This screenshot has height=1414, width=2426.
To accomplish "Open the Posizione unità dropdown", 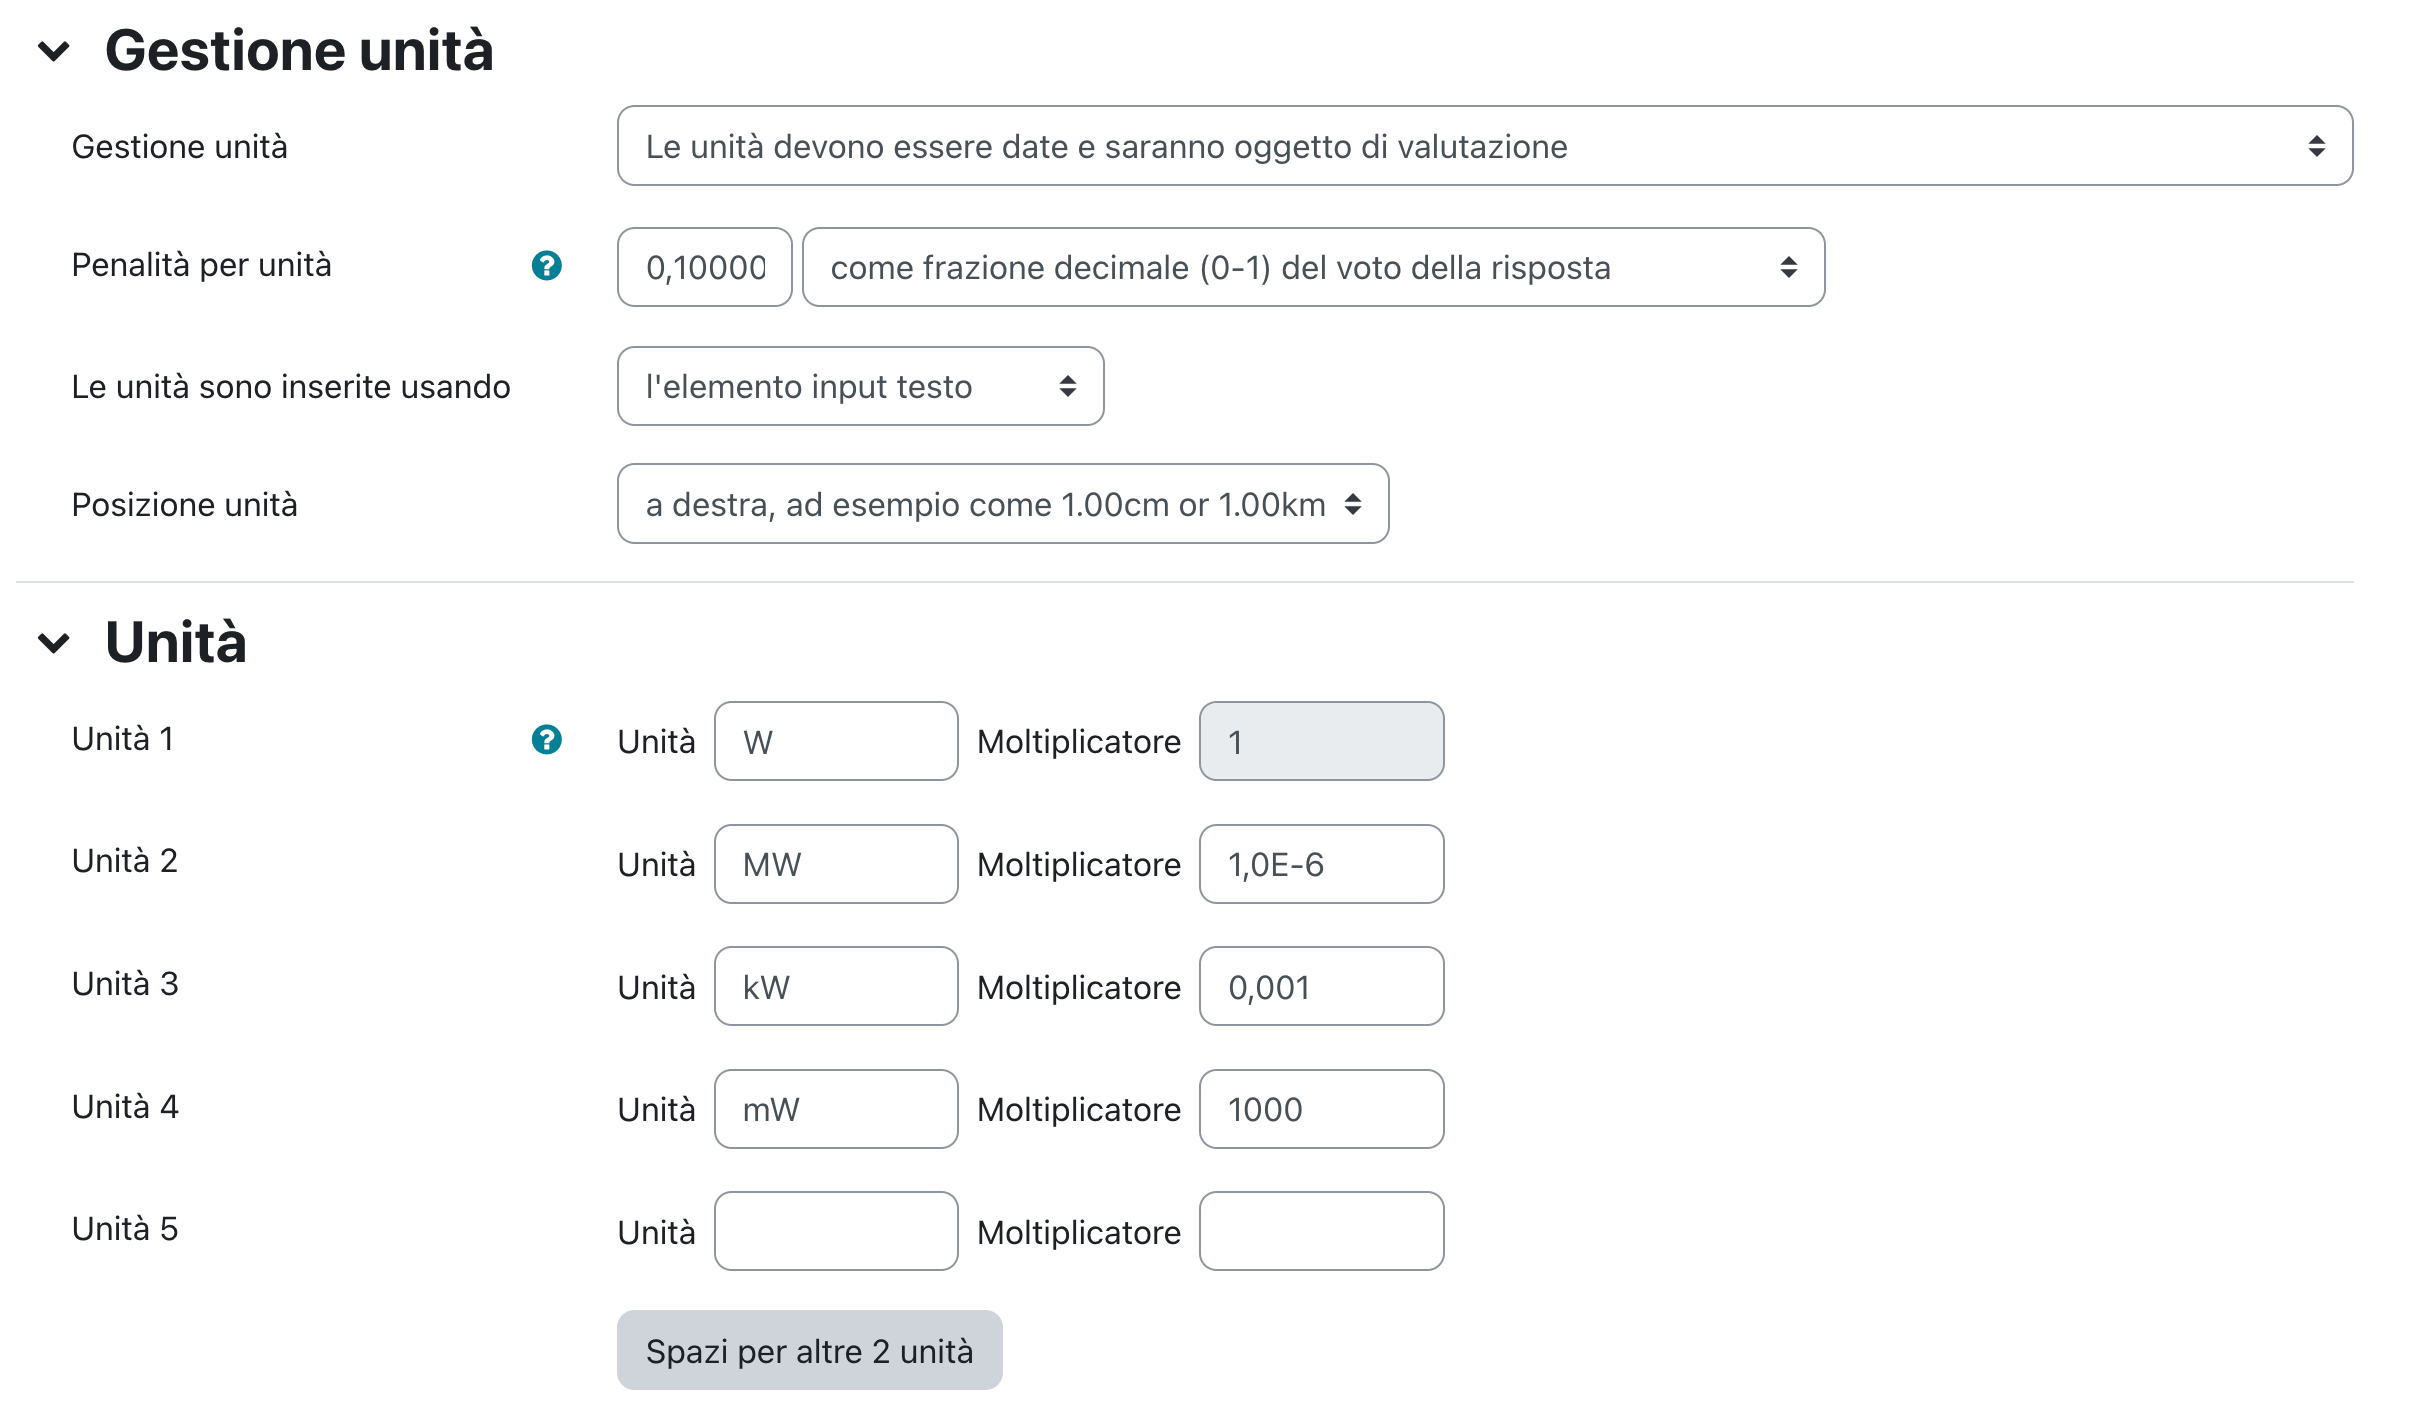I will pyautogui.click(x=1003, y=504).
